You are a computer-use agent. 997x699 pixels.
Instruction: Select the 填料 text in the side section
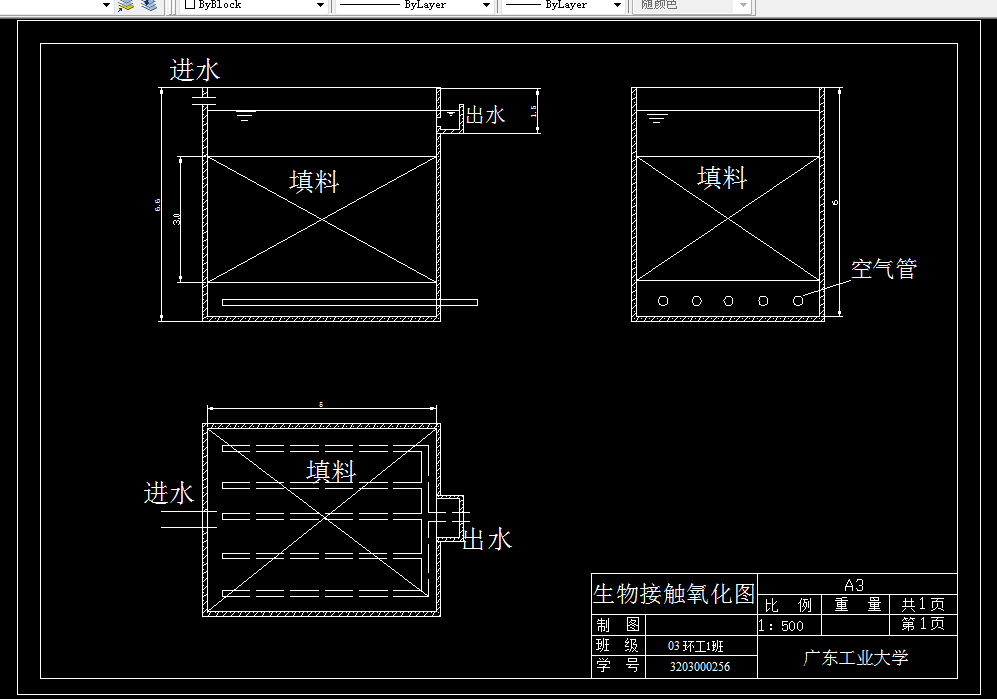coord(722,177)
